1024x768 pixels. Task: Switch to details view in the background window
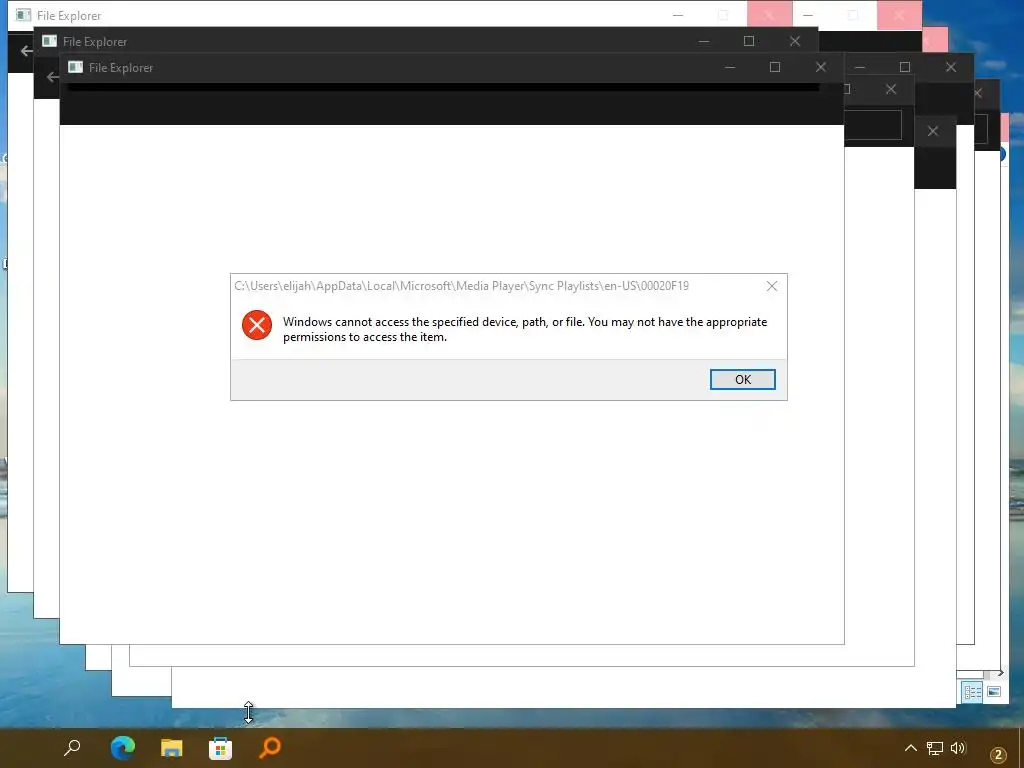pos(972,692)
